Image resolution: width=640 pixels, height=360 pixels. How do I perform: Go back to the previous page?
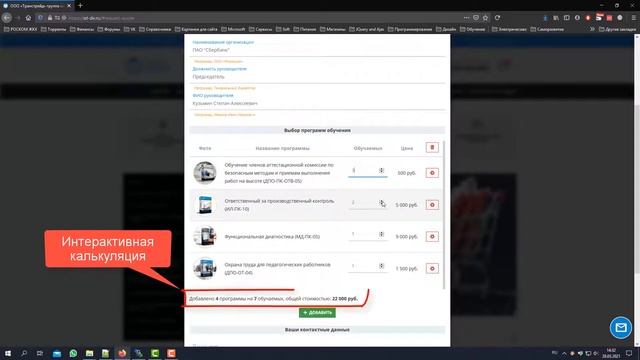click(7, 18)
